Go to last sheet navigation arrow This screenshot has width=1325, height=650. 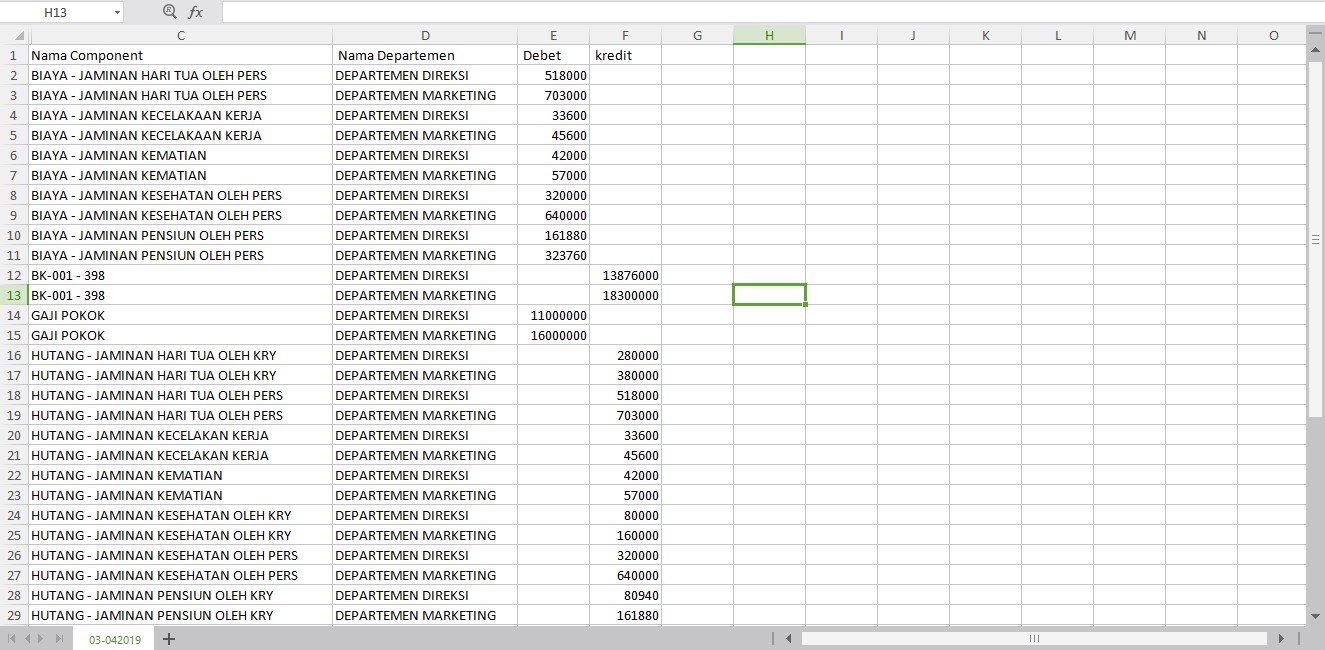(x=59, y=638)
